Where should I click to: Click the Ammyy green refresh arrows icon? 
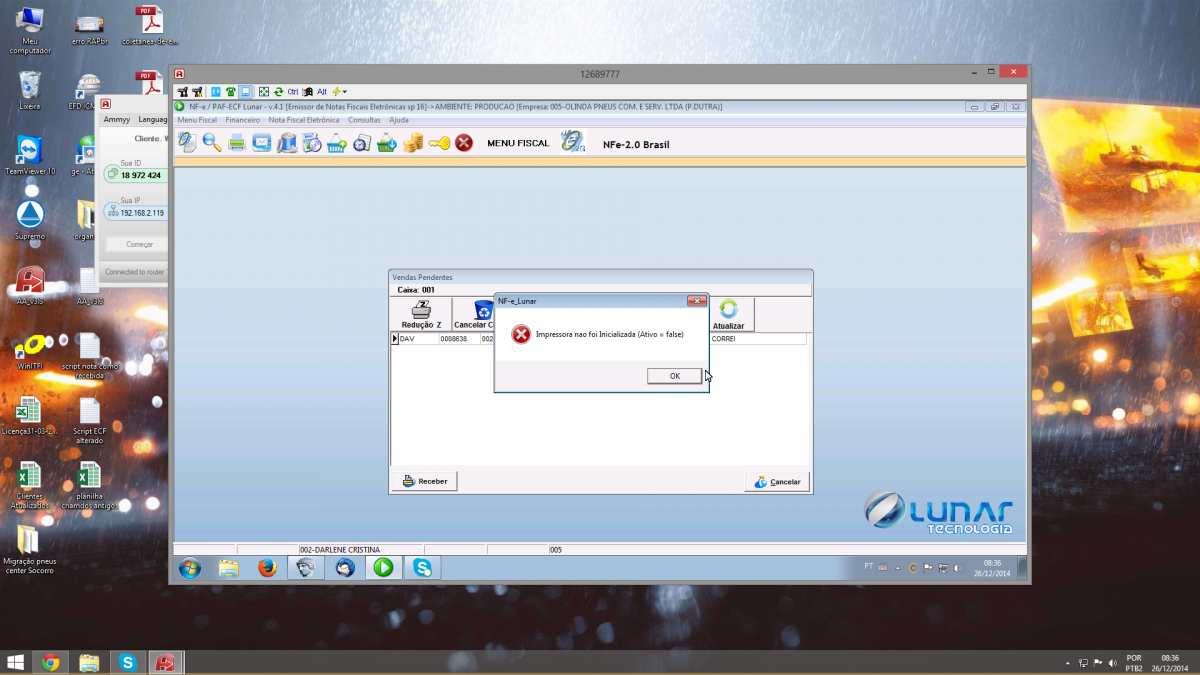pyautogui.click(x=279, y=91)
